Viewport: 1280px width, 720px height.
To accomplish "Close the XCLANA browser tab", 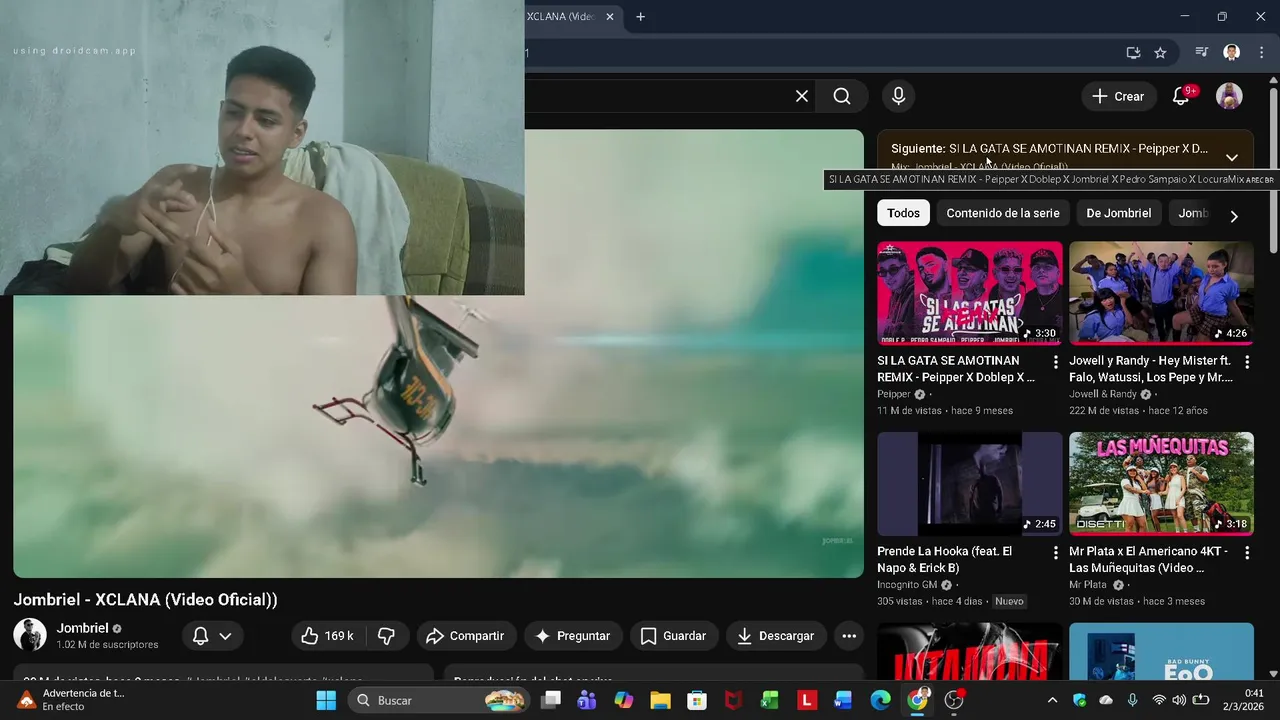I will (610, 16).
